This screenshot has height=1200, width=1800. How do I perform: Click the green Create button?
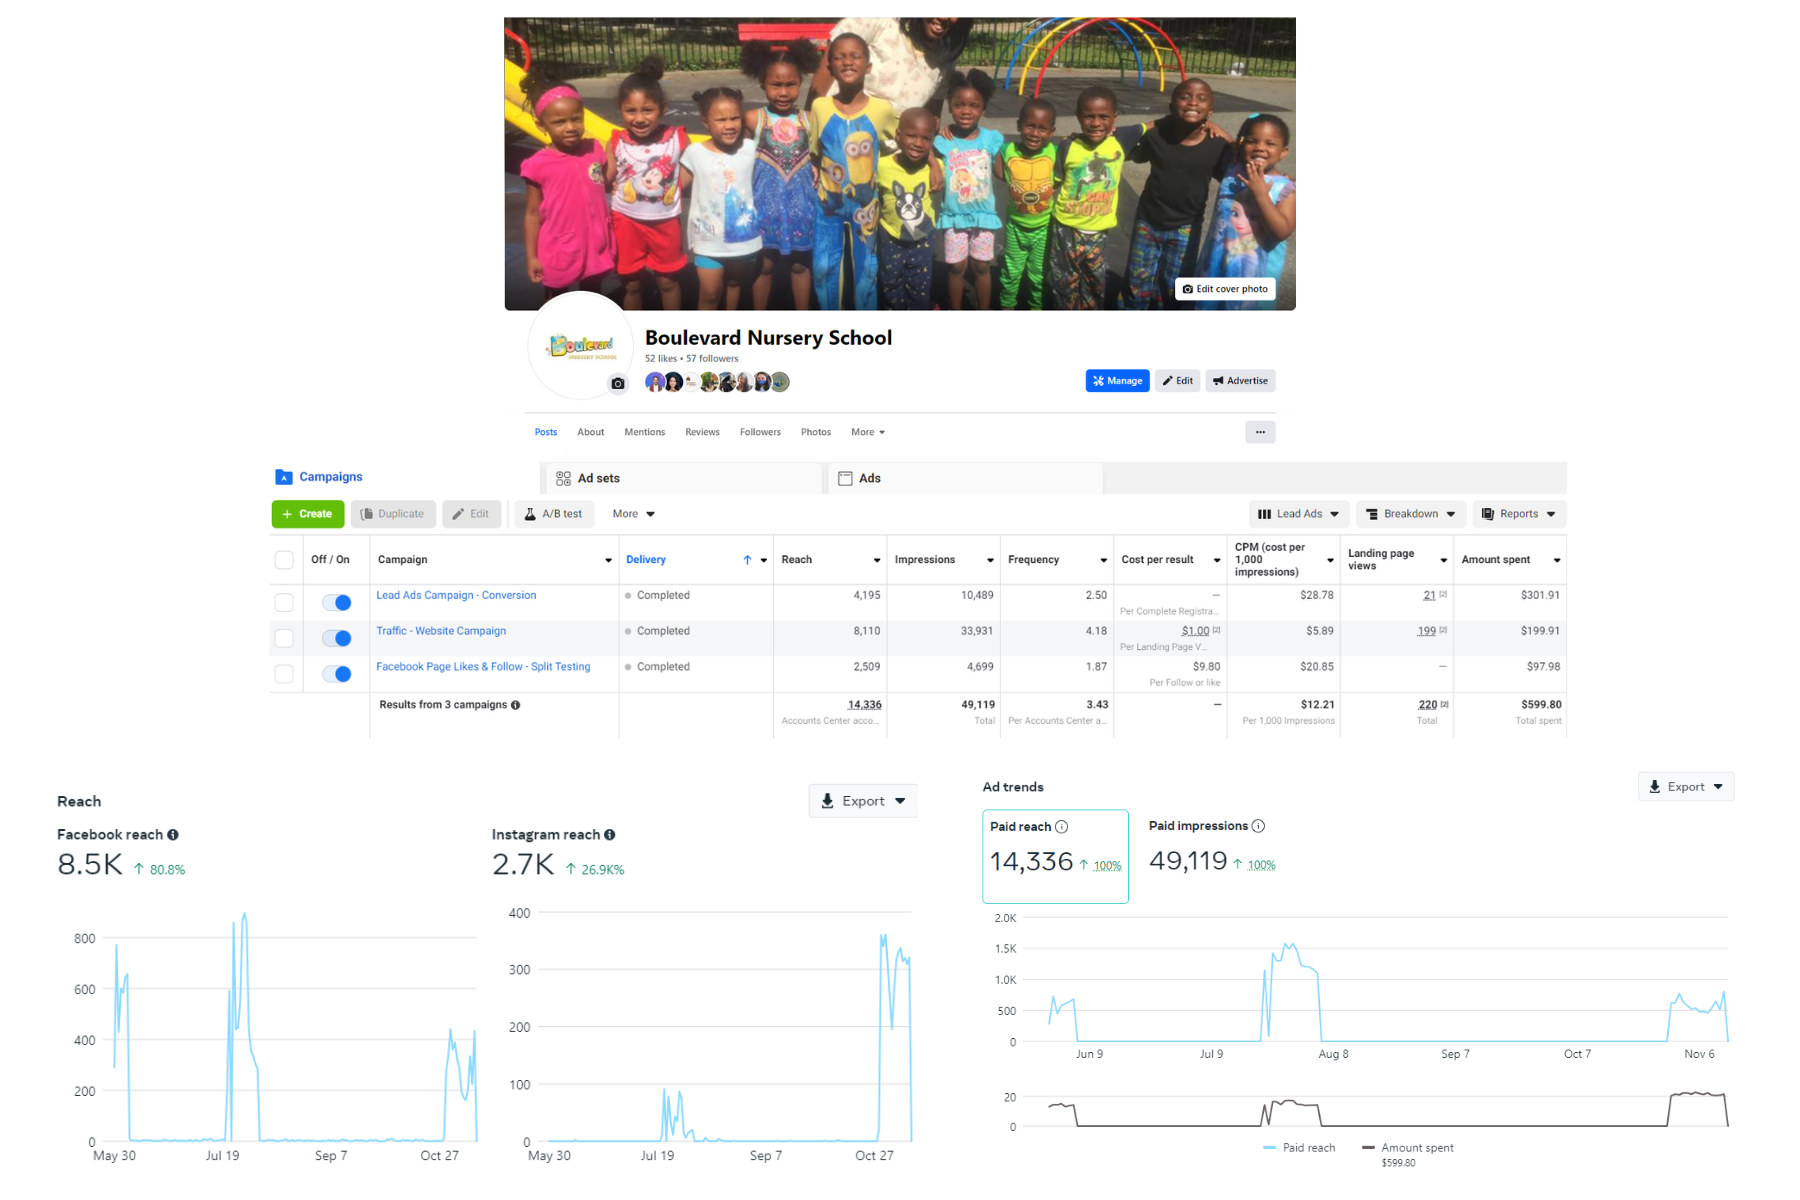(x=308, y=514)
